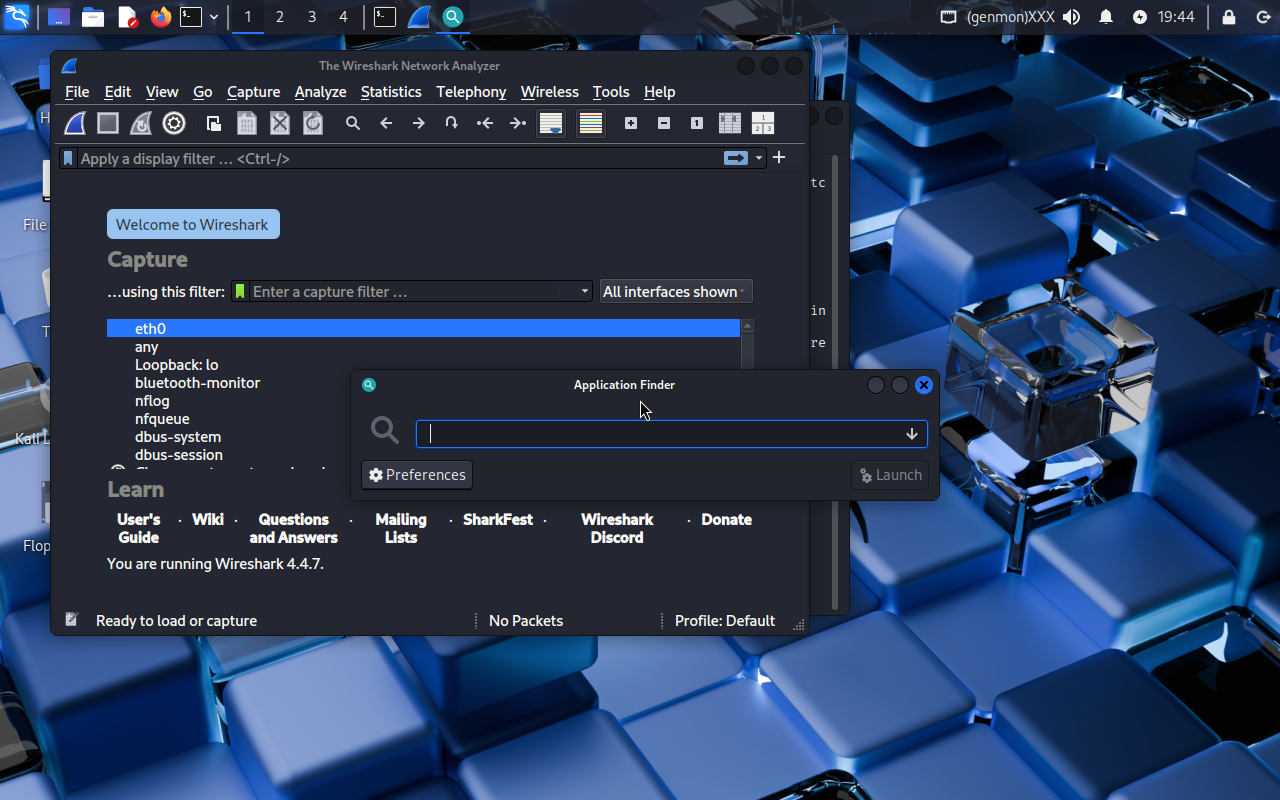Click the capture filter input field

tap(413, 291)
